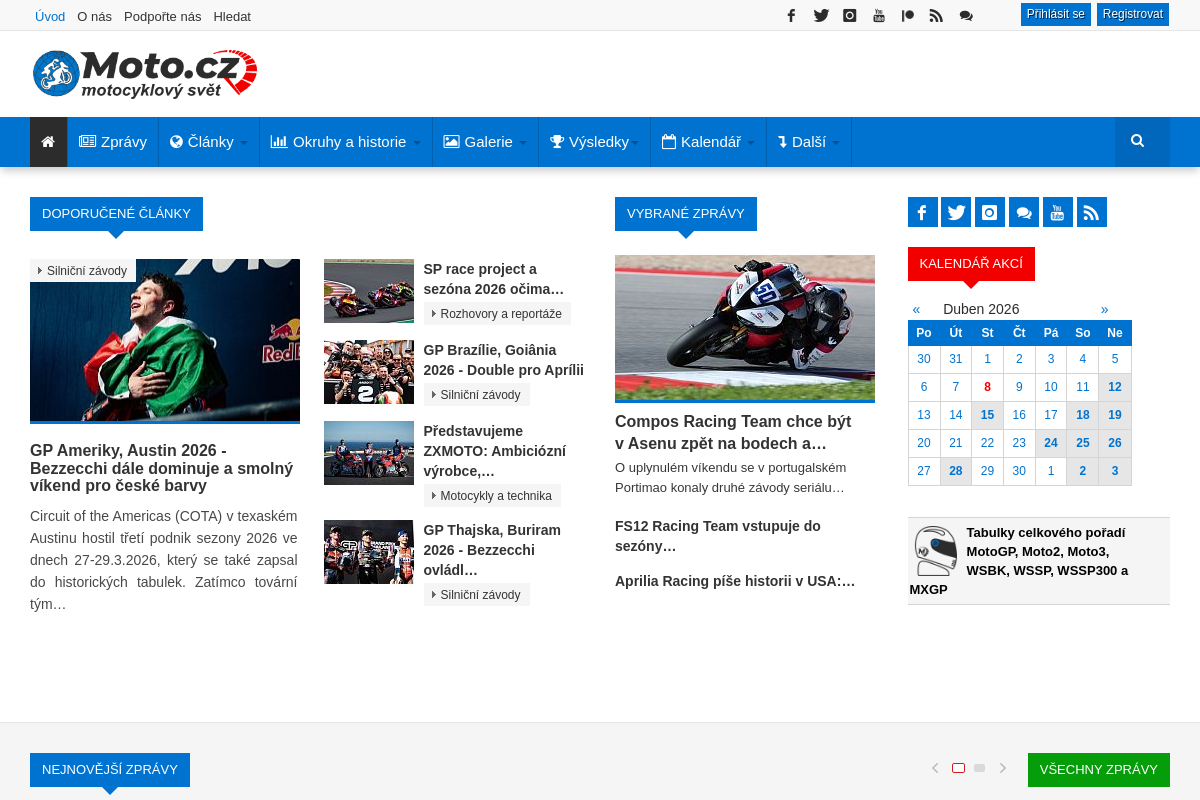Click the blue Instagram sidebar button

[990, 212]
